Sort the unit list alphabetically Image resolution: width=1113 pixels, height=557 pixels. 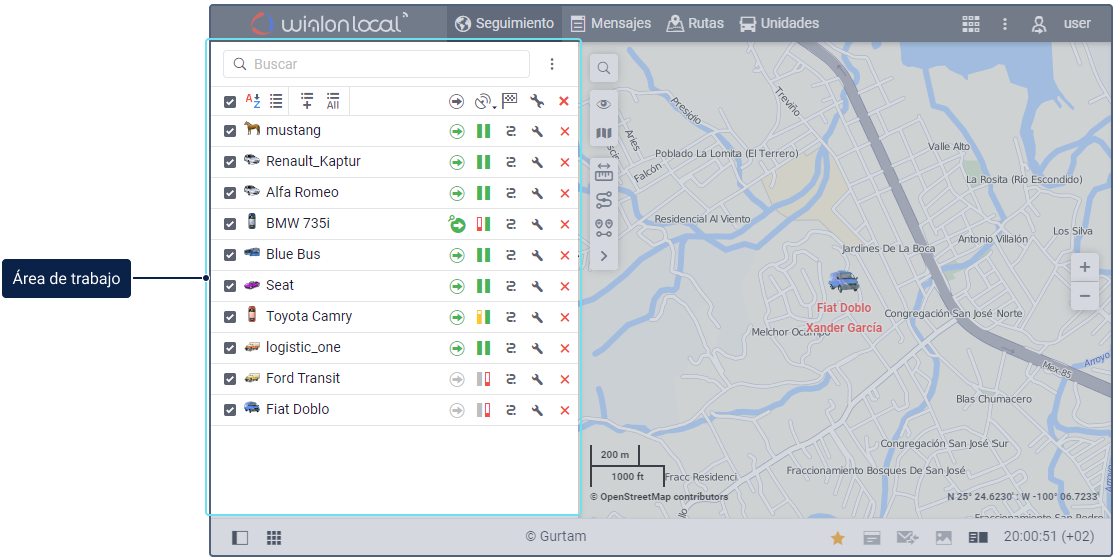253,101
